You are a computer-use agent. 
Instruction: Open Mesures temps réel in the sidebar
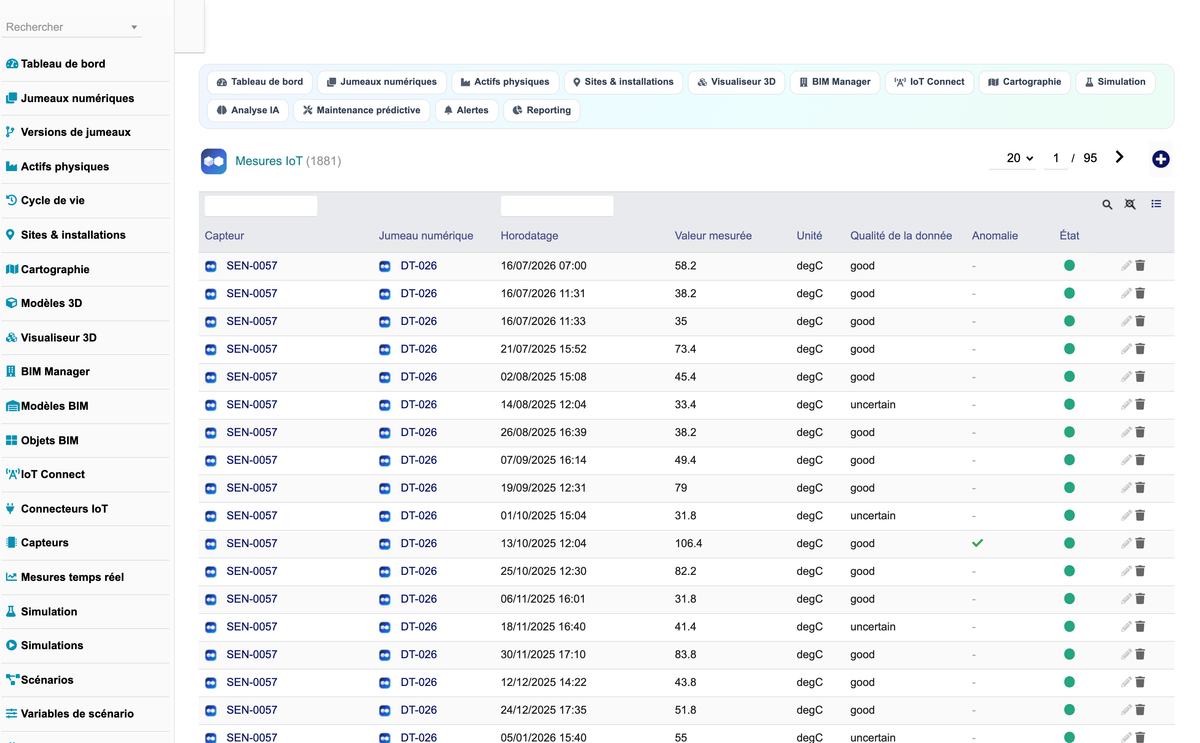click(72, 577)
